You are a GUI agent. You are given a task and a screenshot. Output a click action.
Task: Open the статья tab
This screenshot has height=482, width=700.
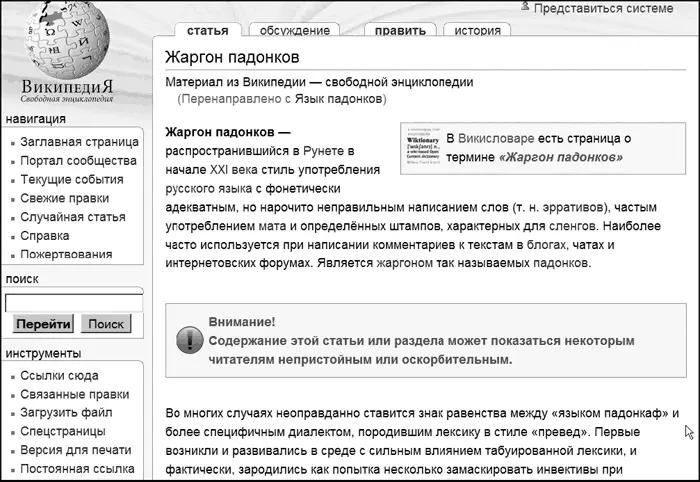(x=208, y=30)
